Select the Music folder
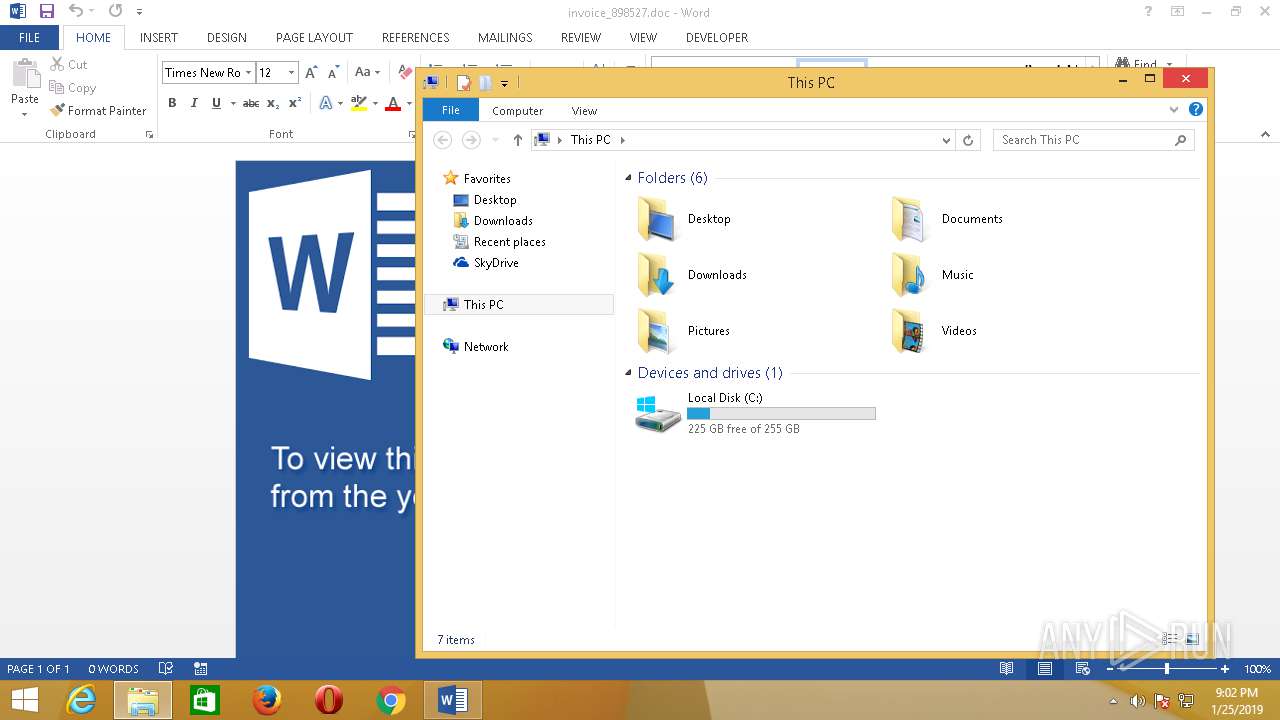 [932, 275]
